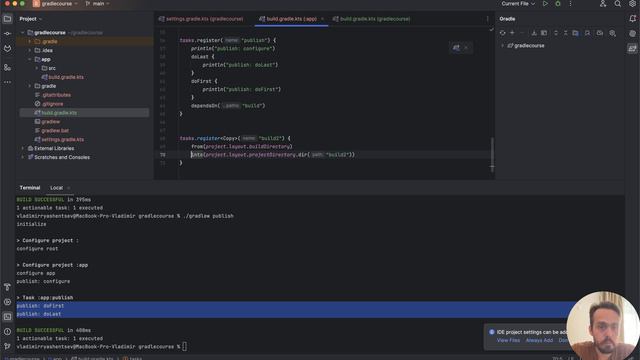The height and width of the screenshot is (360, 640).
Task: Open the Build hammer tool window
Action: [x=7, y=287]
